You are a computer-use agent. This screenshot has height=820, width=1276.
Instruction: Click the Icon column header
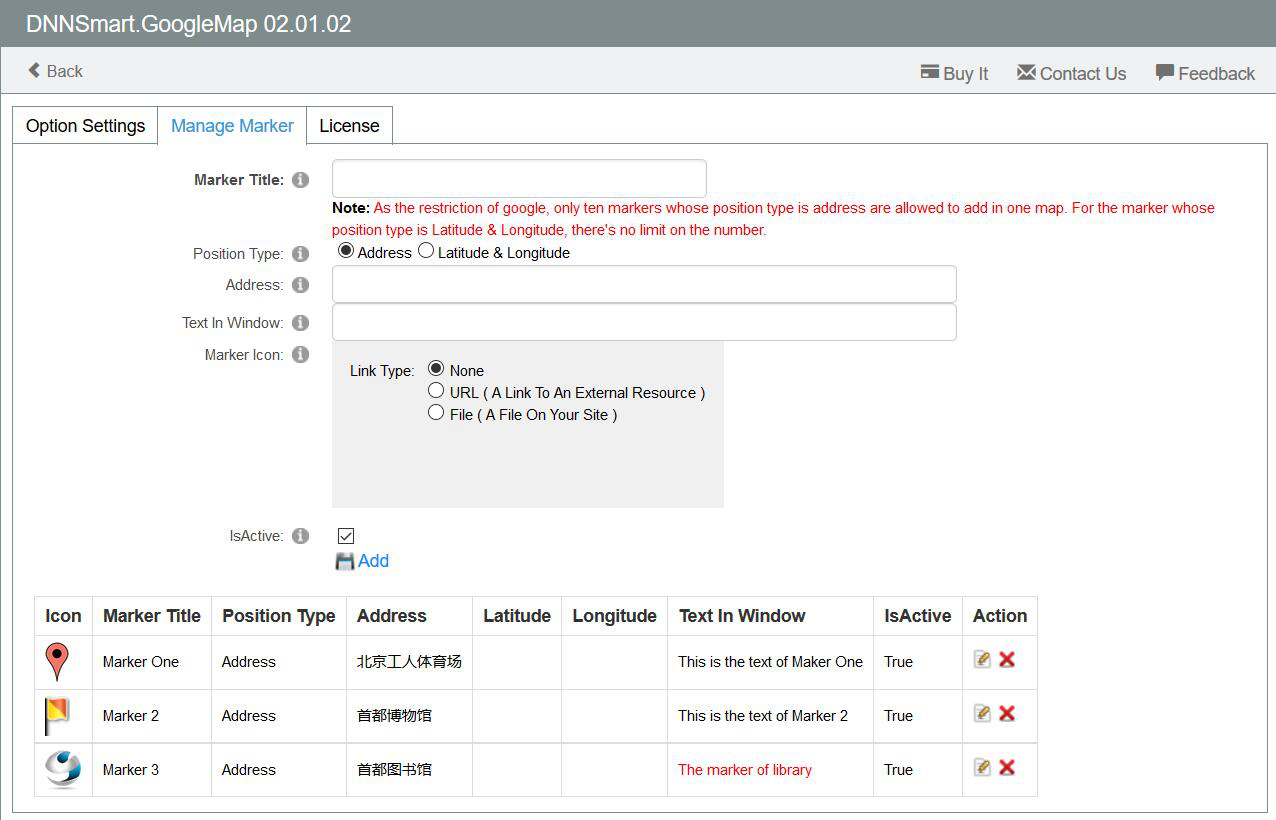pyautogui.click(x=63, y=616)
